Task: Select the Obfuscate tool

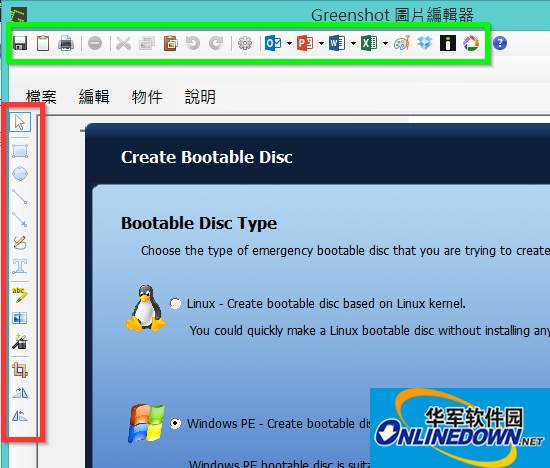Action: tap(20, 318)
